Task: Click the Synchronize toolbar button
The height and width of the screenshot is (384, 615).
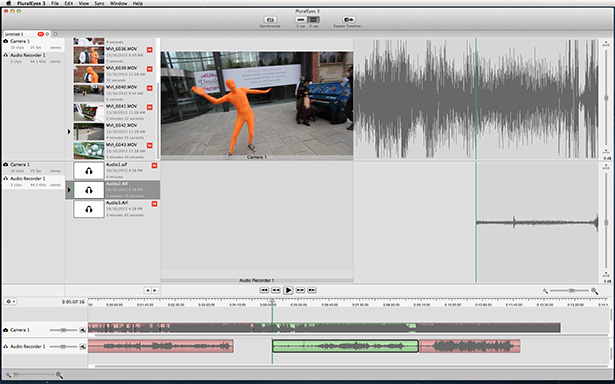Action: pyautogui.click(x=270, y=20)
